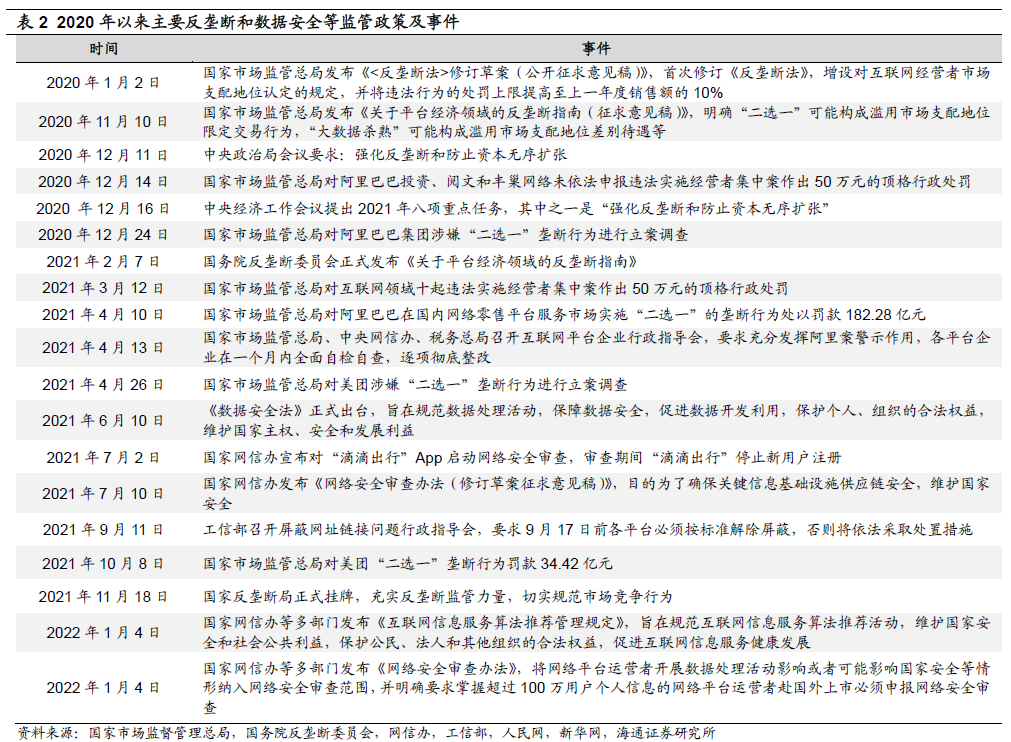This screenshot has width=1011, height=742.
Task: Select the date cell "2021 年 4 月 13 日"
Action: (x=103, y=347)
